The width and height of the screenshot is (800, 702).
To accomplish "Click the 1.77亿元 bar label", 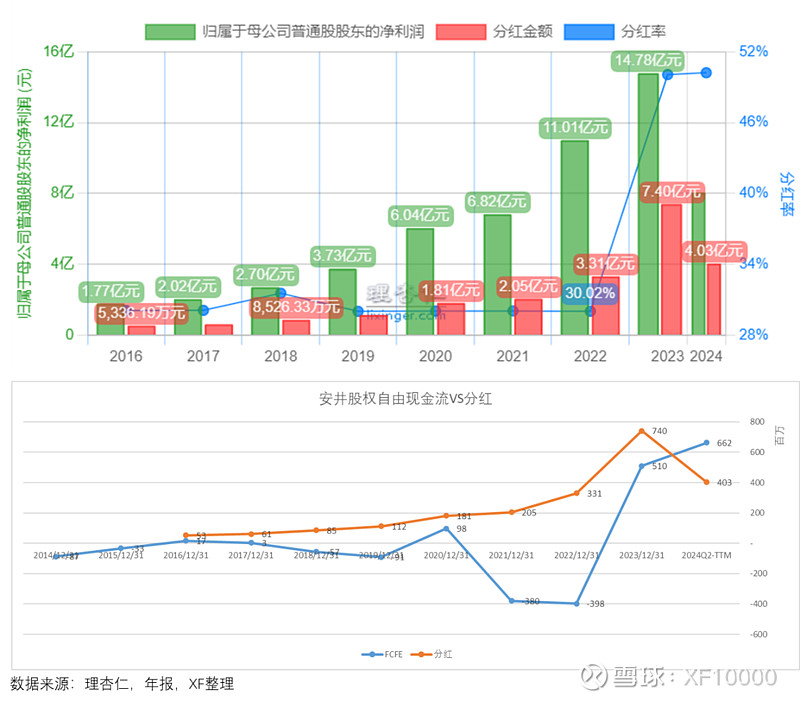I will point(111,291).
